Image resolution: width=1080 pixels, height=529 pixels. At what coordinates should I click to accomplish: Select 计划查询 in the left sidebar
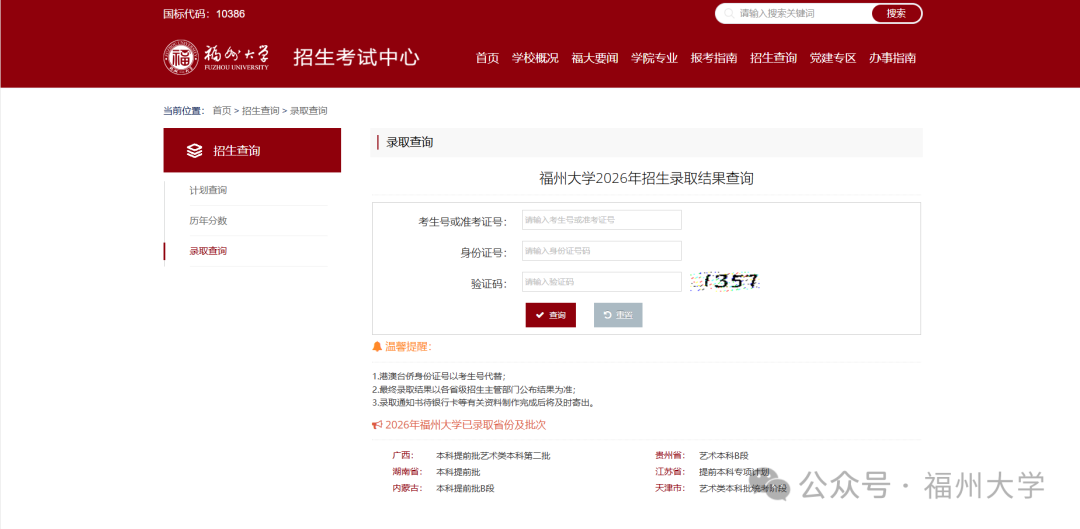coord(208,190)
